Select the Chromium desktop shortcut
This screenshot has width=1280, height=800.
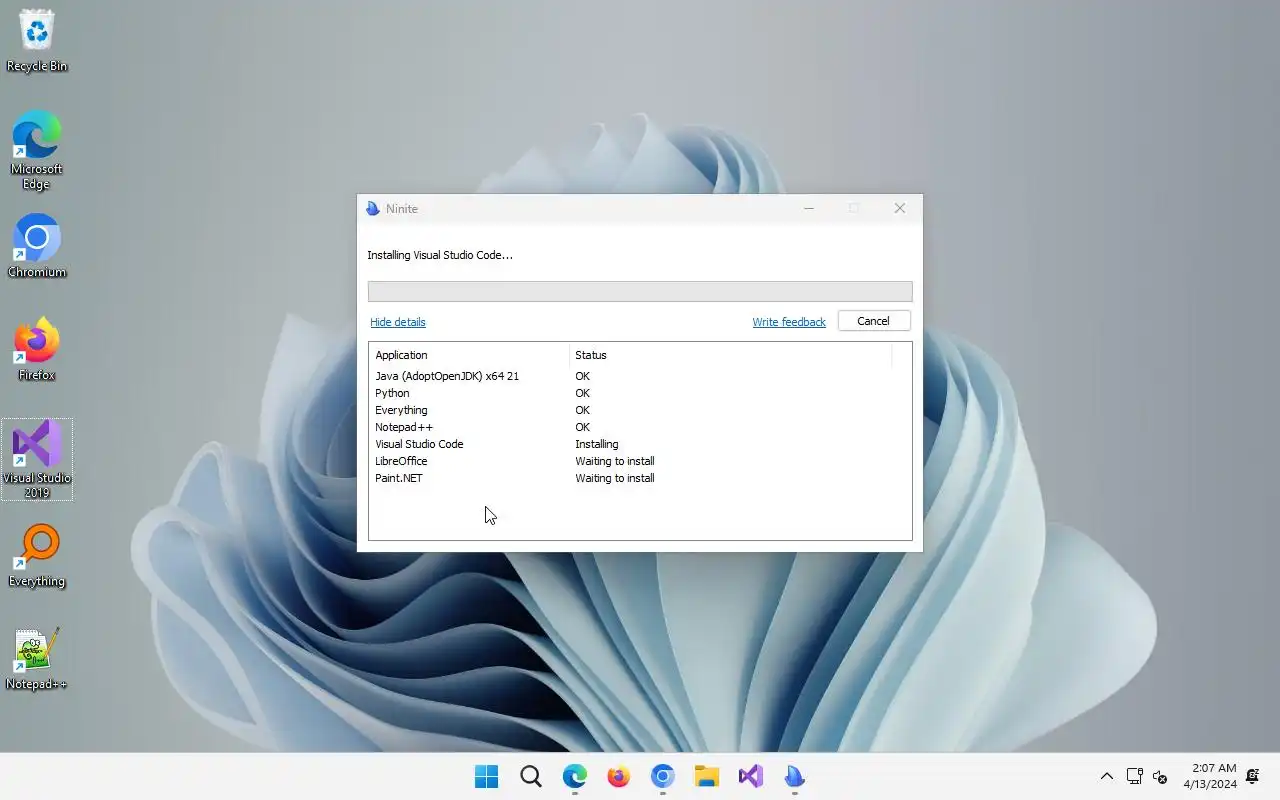37,246
